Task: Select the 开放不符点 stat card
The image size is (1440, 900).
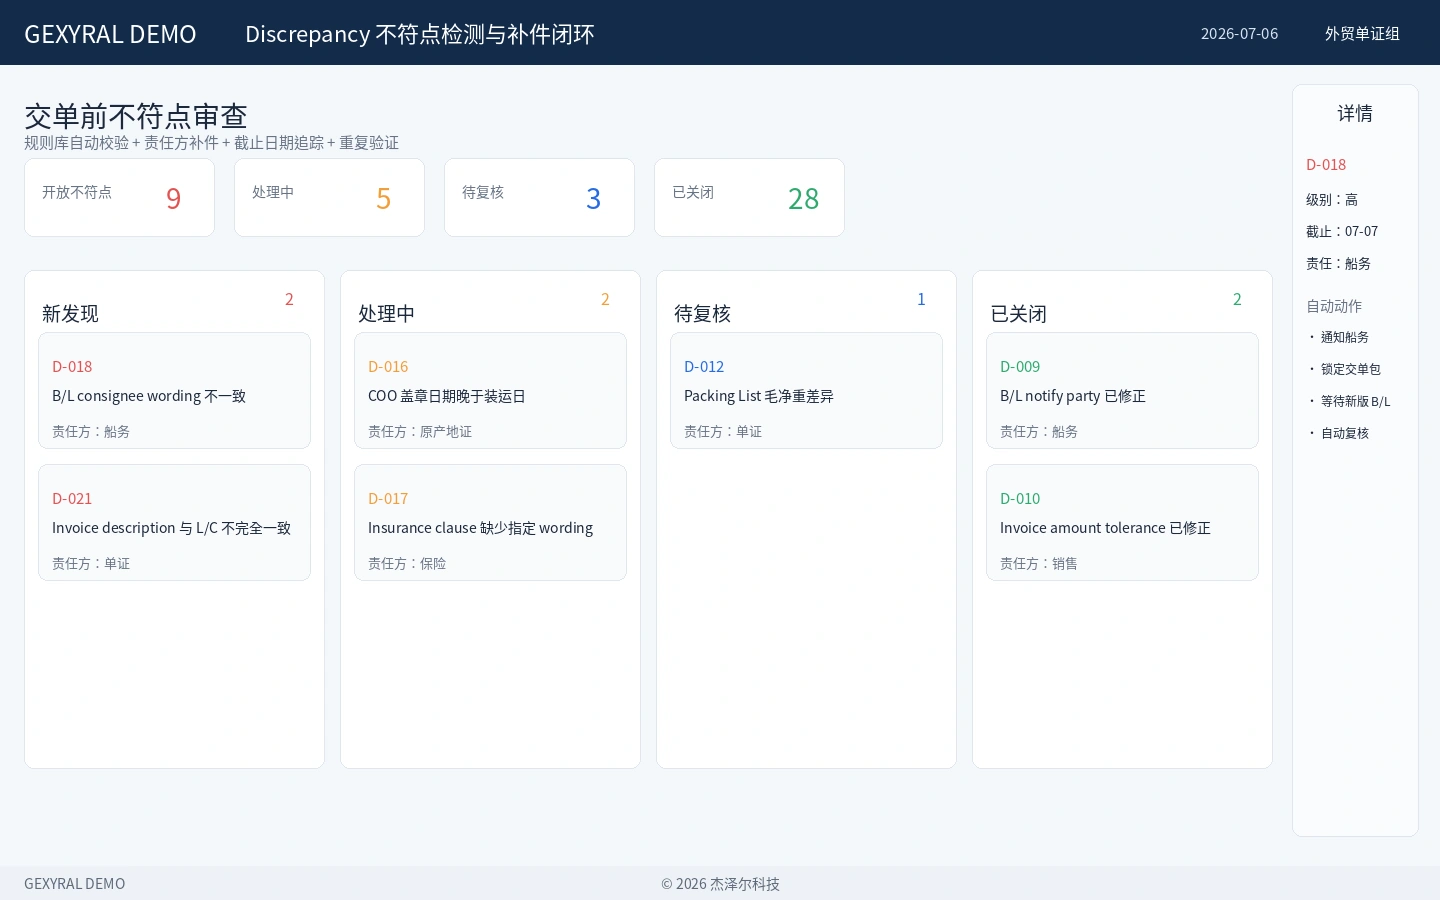Action: [x=119, y=197]
